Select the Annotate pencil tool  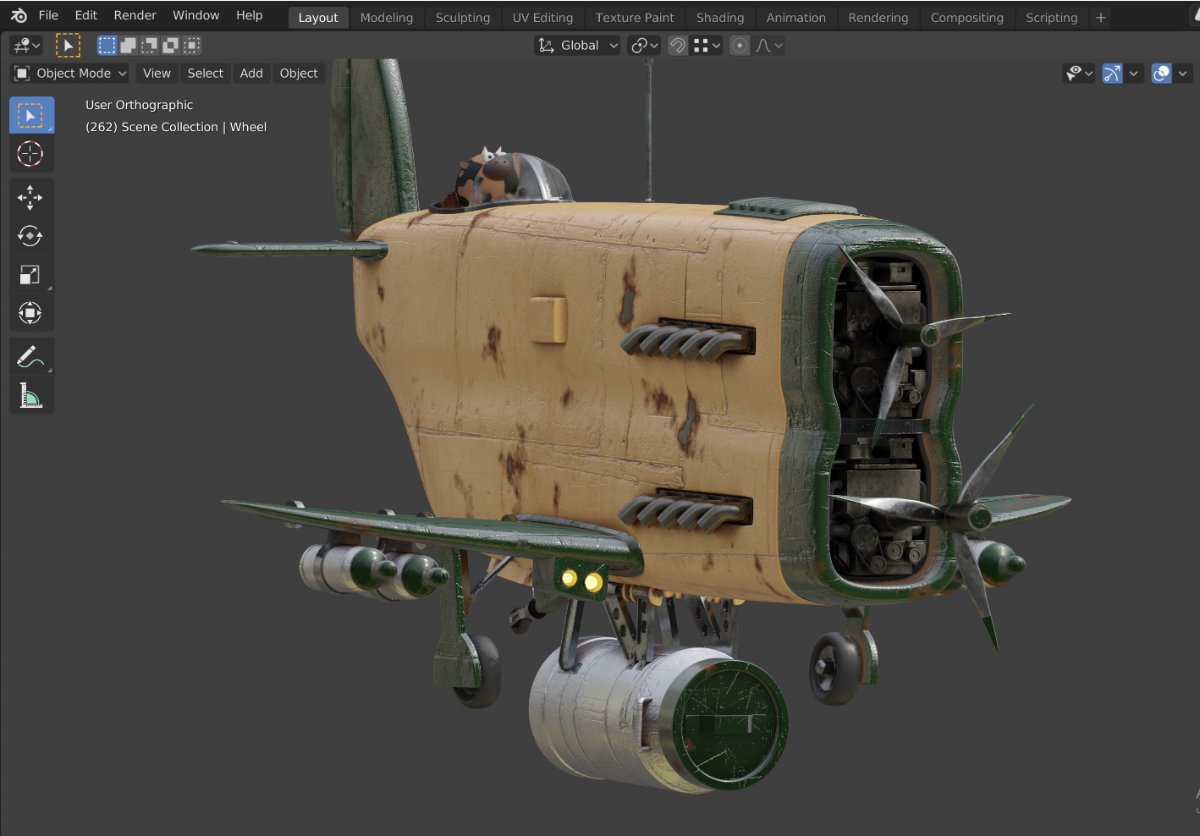pyautogui.click(x=31, y=357)
